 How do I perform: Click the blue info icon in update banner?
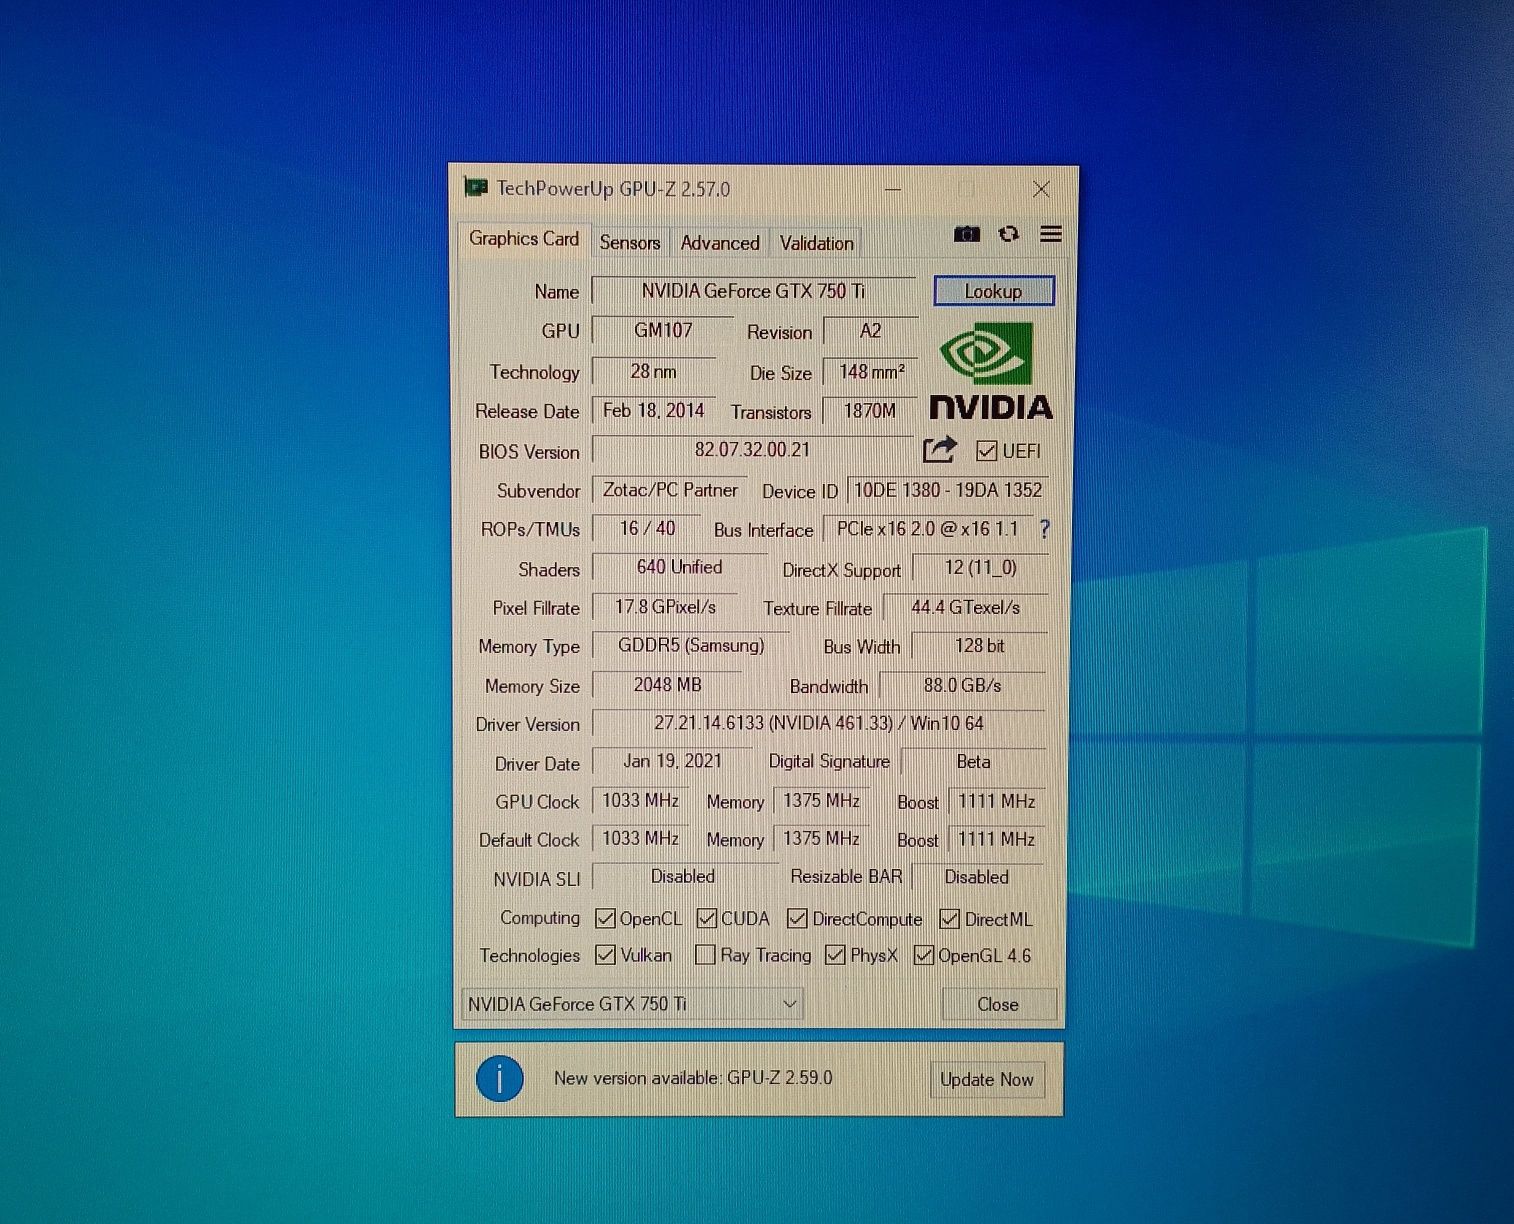click(x=499, y=1079)
